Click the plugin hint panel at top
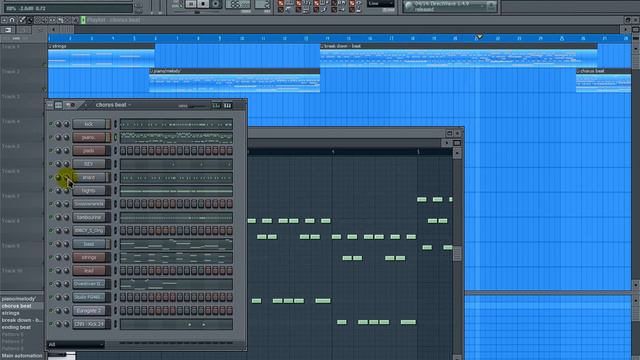This screenshot has height=360, width=640. pyautogui.click(x=450, y=6)
